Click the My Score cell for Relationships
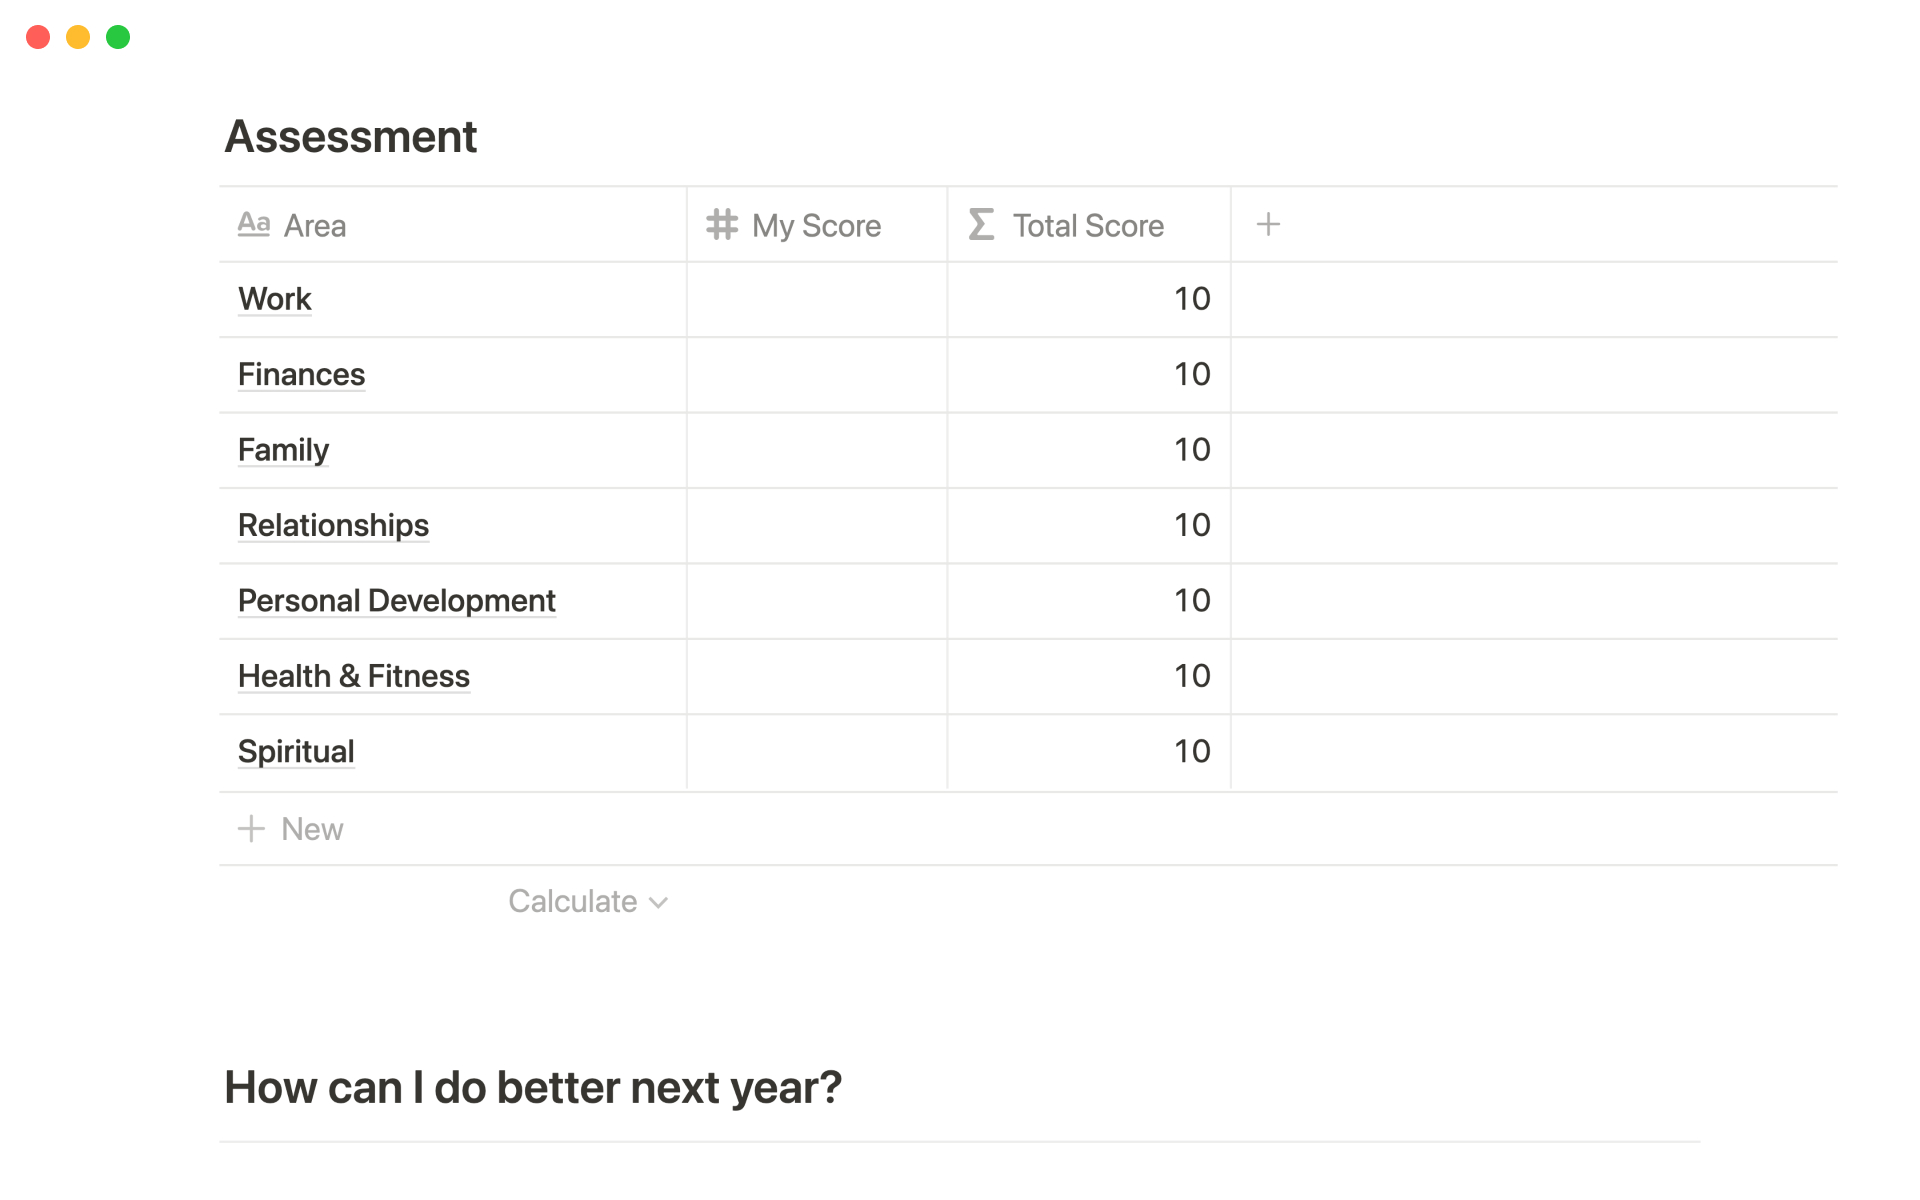This screenshot has width=1920, height=1200. point(817,526)
